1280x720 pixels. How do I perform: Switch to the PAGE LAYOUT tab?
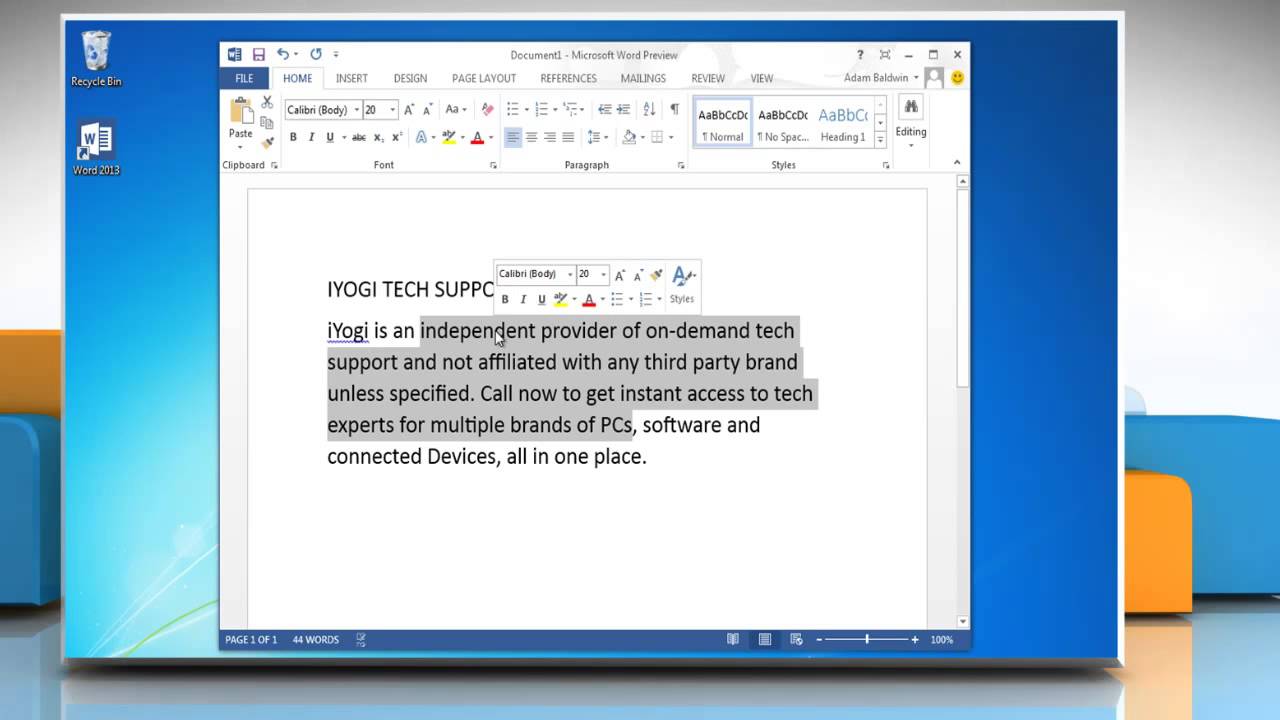[x=484, y=78]
